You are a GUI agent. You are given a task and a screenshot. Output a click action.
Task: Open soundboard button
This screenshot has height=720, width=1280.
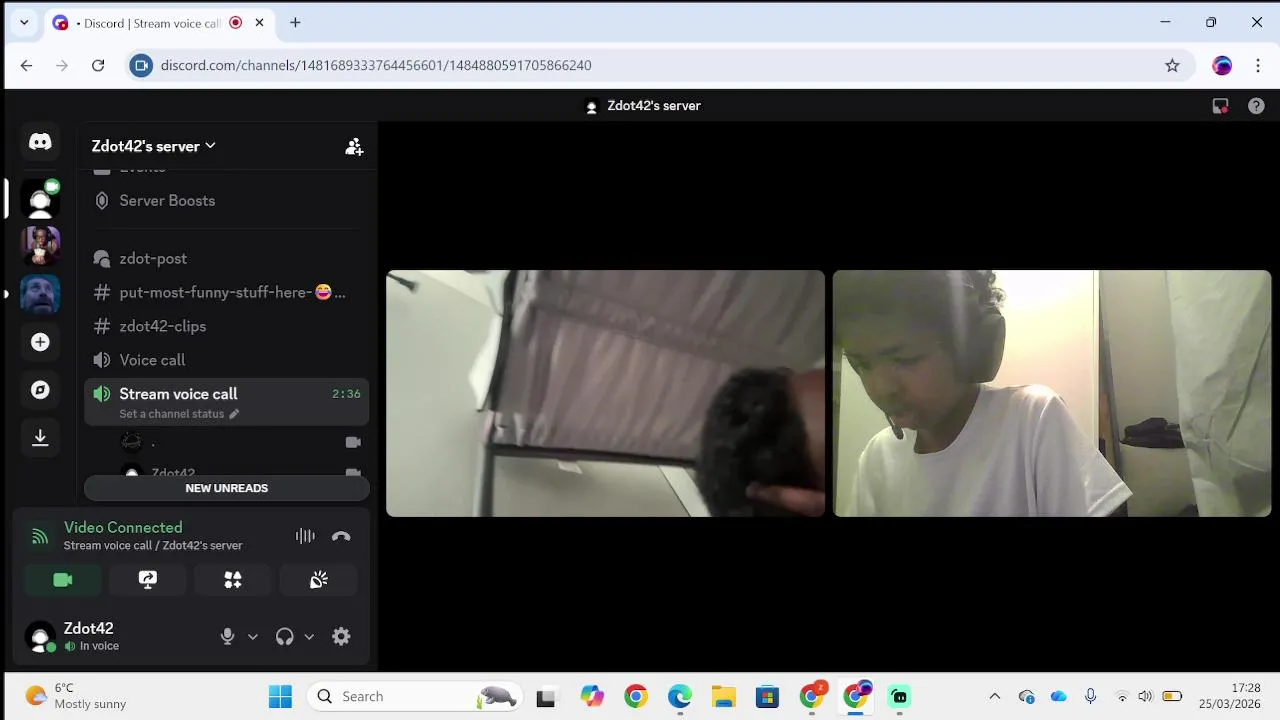(319, 580)
